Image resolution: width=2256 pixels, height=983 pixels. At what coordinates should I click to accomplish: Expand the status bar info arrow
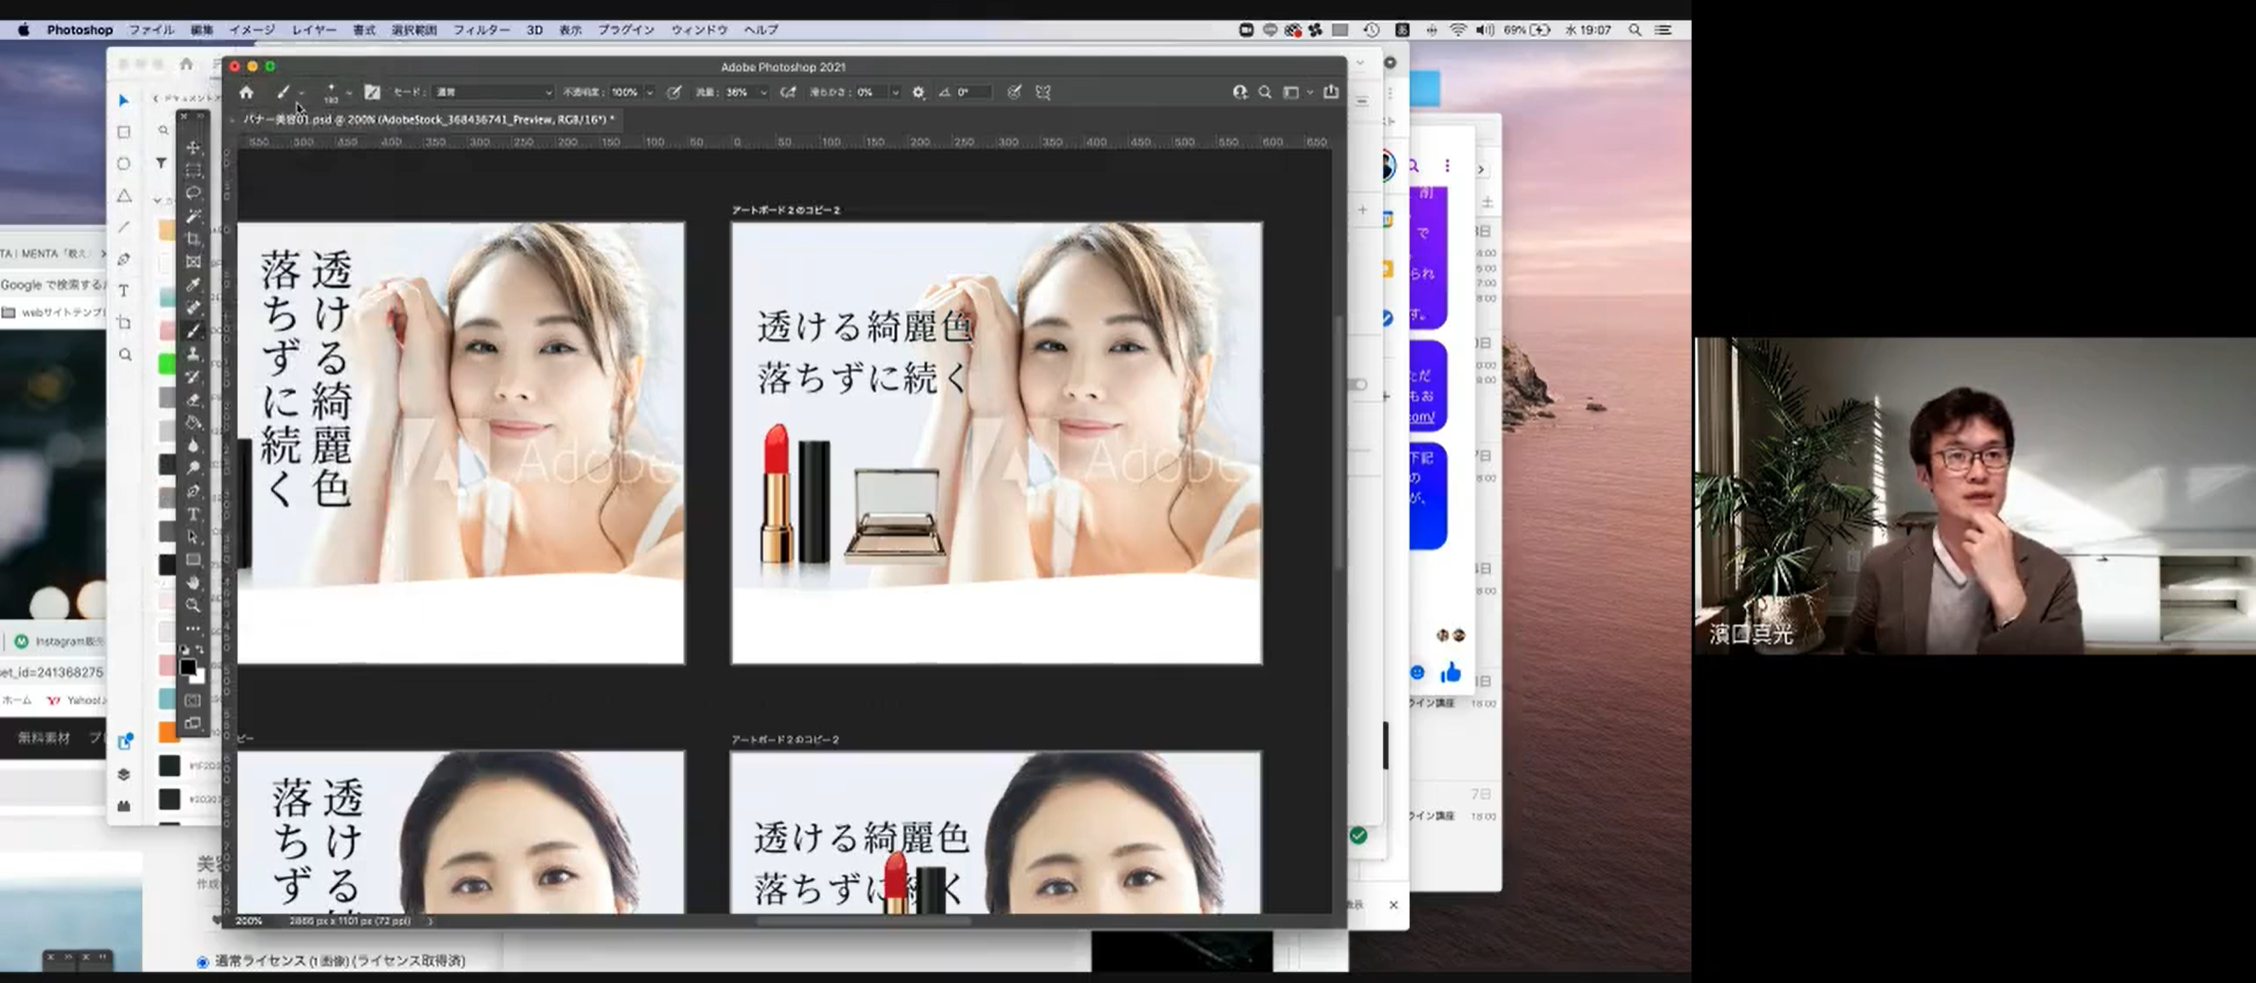431,921
